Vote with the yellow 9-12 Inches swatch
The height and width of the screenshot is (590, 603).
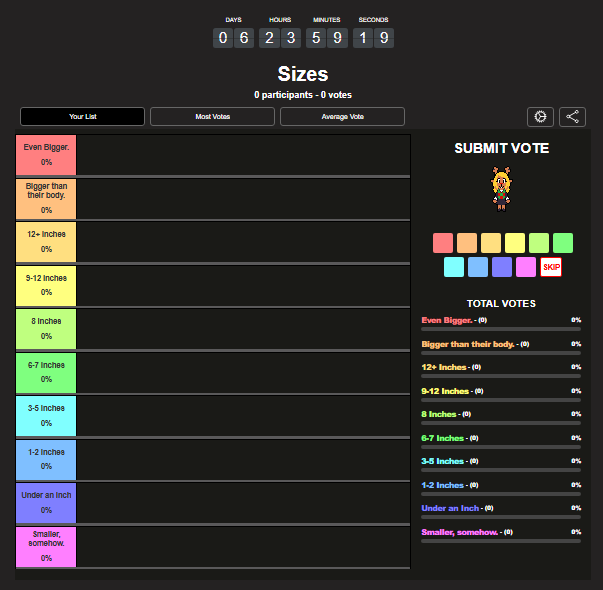515,243
